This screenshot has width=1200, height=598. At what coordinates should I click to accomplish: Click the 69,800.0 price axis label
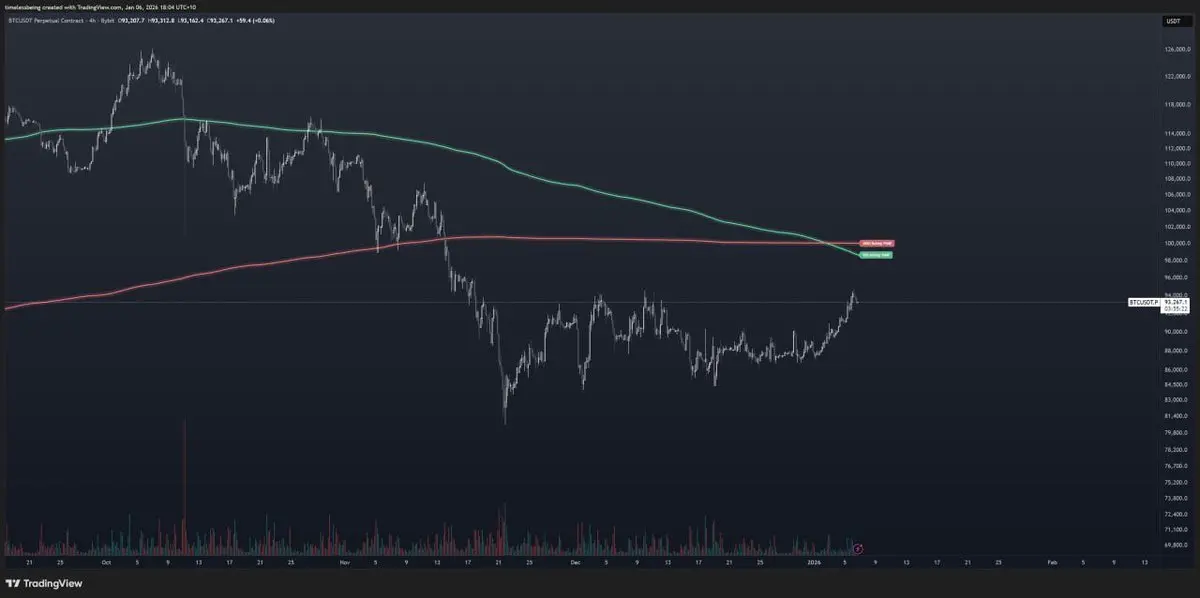[1175, 545]
